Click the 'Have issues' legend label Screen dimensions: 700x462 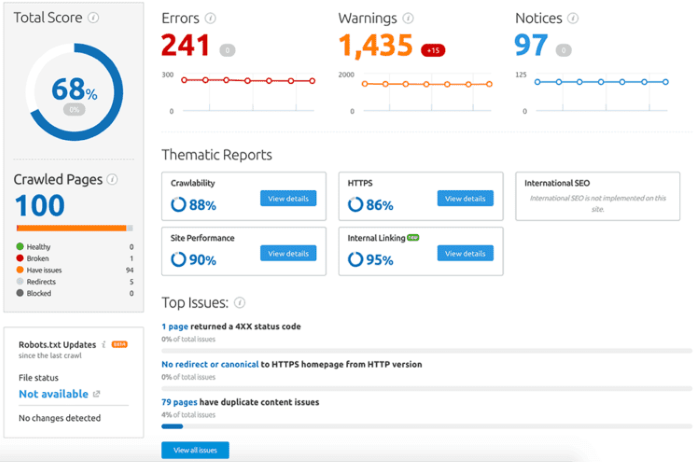pyautogui.click(x=44, y=270)
